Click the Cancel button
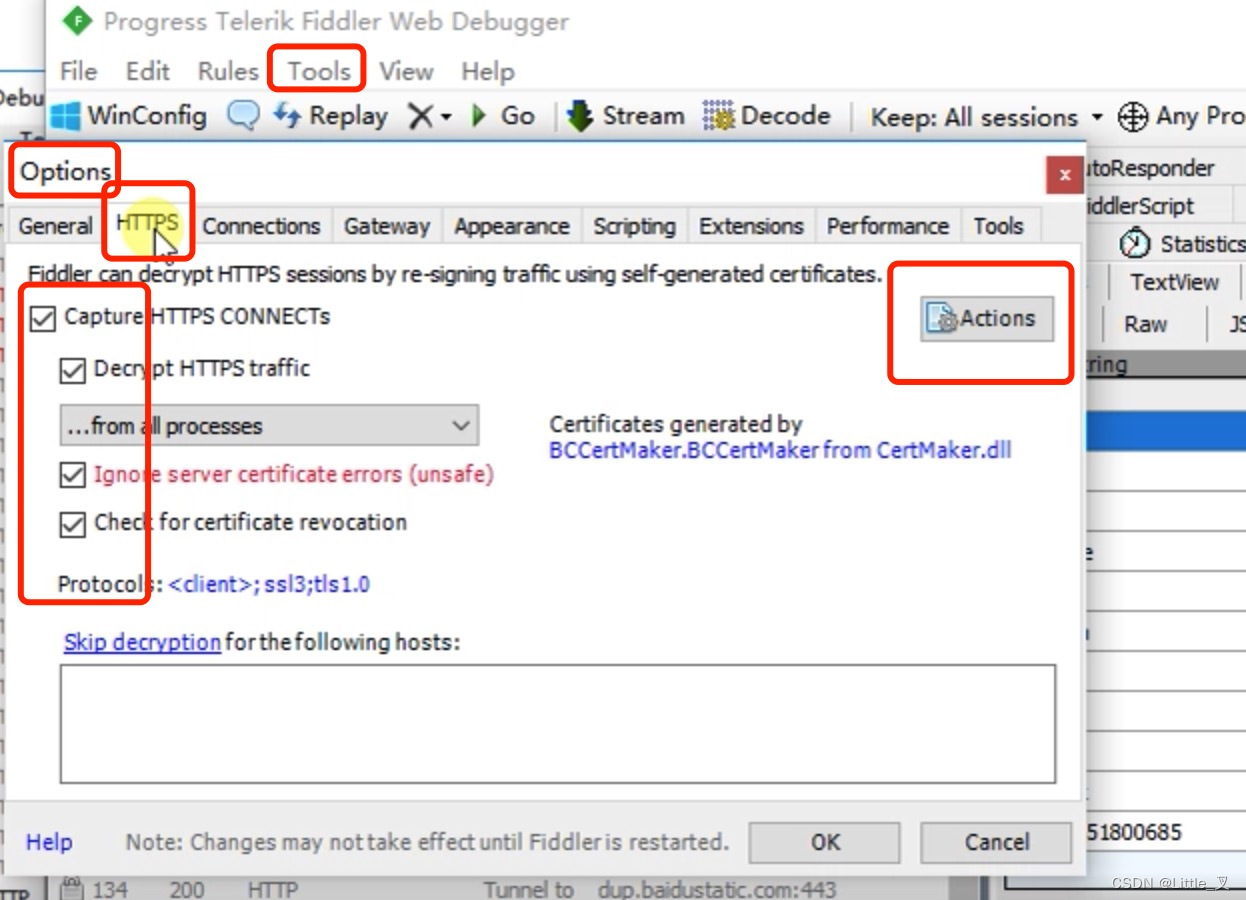Image resolution: width=1246 pixels, height=900 pixels. [996, 842]
